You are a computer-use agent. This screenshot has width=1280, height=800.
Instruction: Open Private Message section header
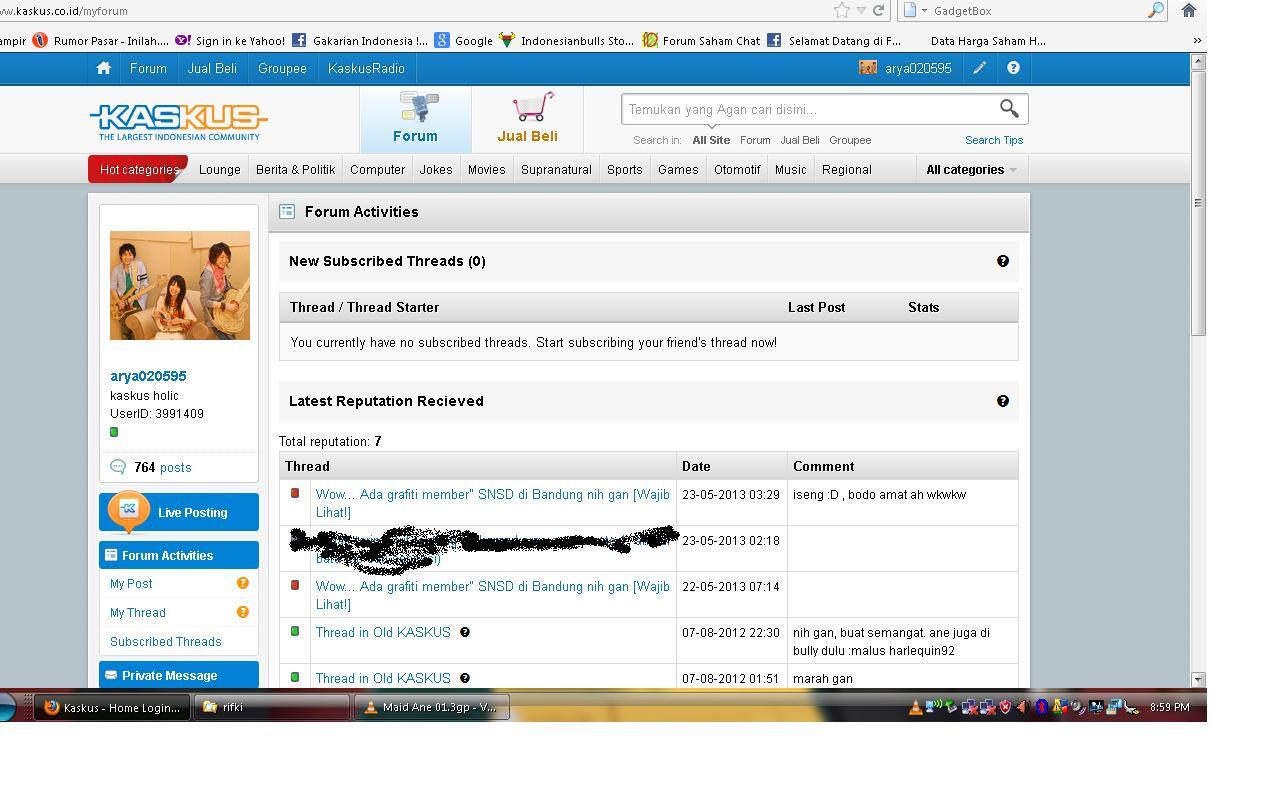click(179, 675)
